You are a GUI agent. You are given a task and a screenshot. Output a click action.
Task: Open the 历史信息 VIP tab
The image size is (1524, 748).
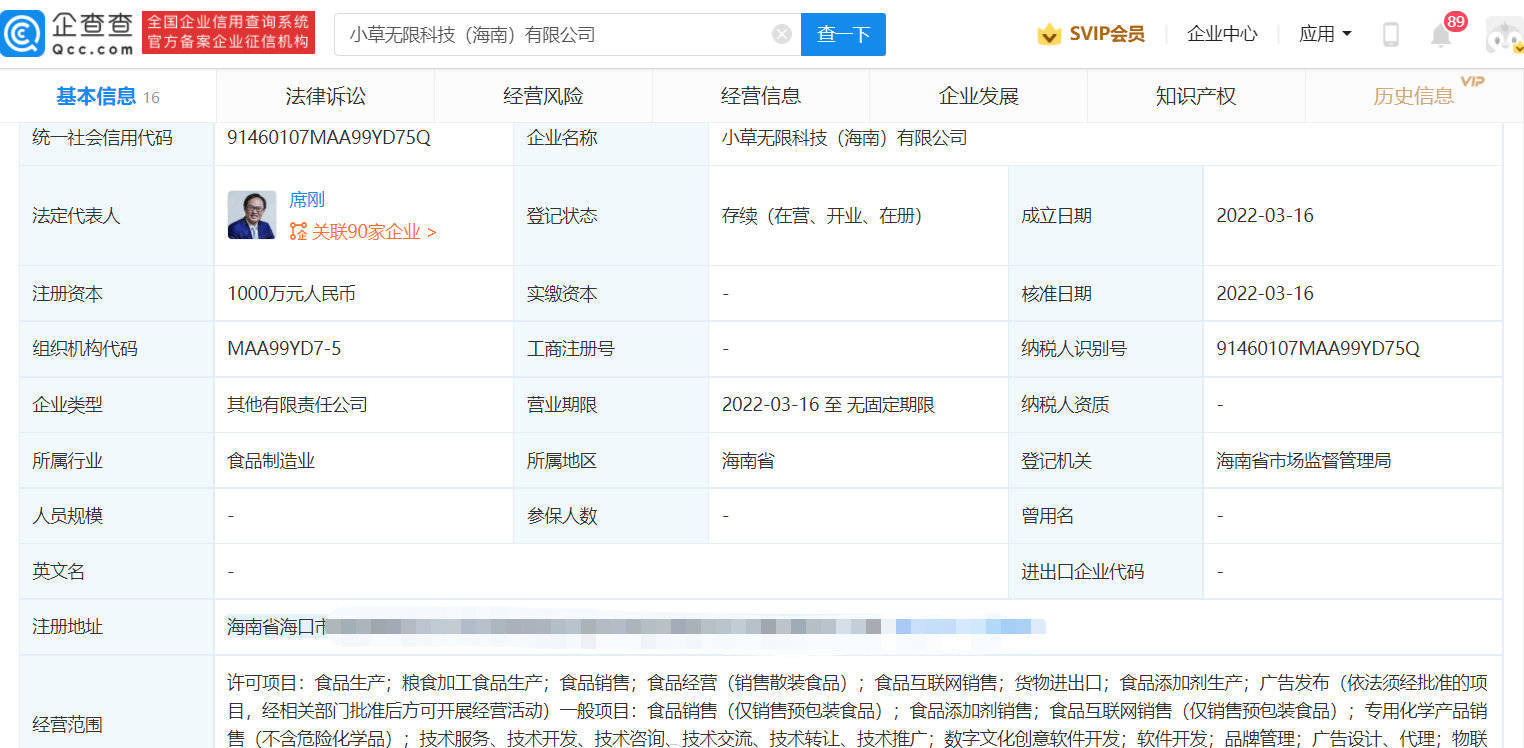(1414, 96)
